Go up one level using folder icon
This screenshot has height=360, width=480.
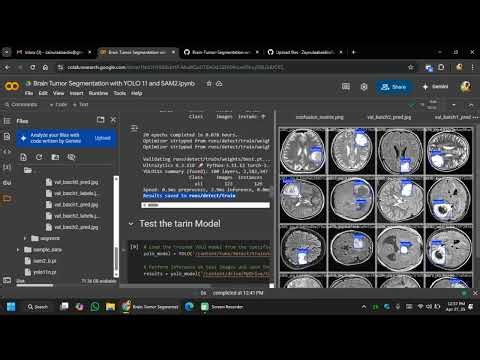pos(28,170)
